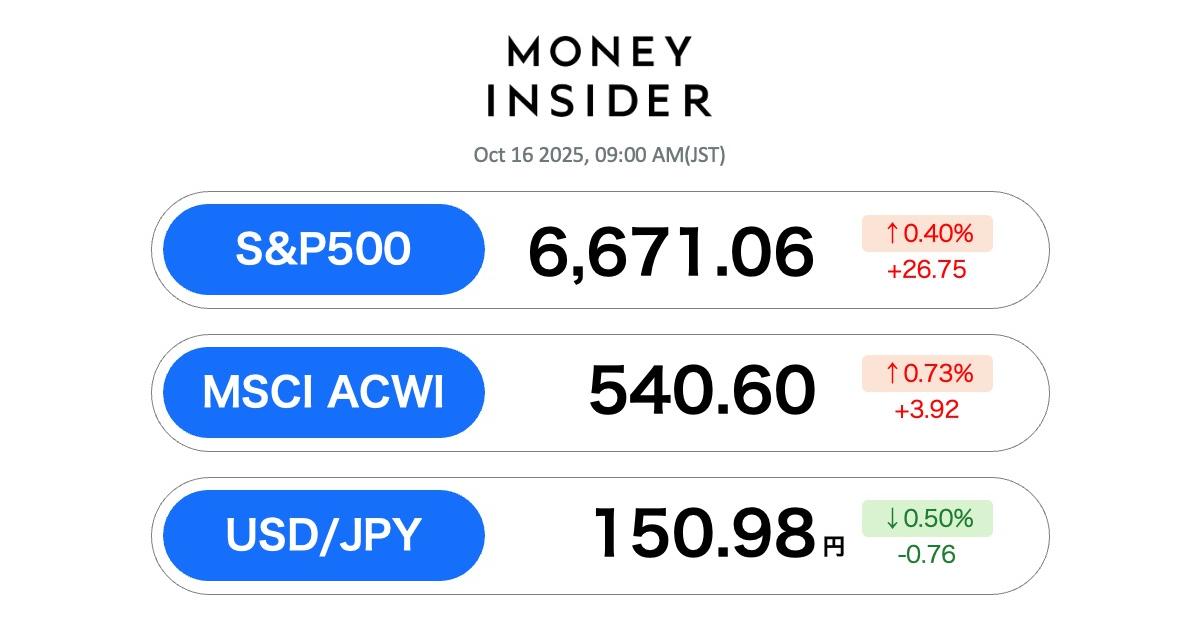
Task: Select the blue MSCI ACWI label button
Action: click(x=323, y=393)
